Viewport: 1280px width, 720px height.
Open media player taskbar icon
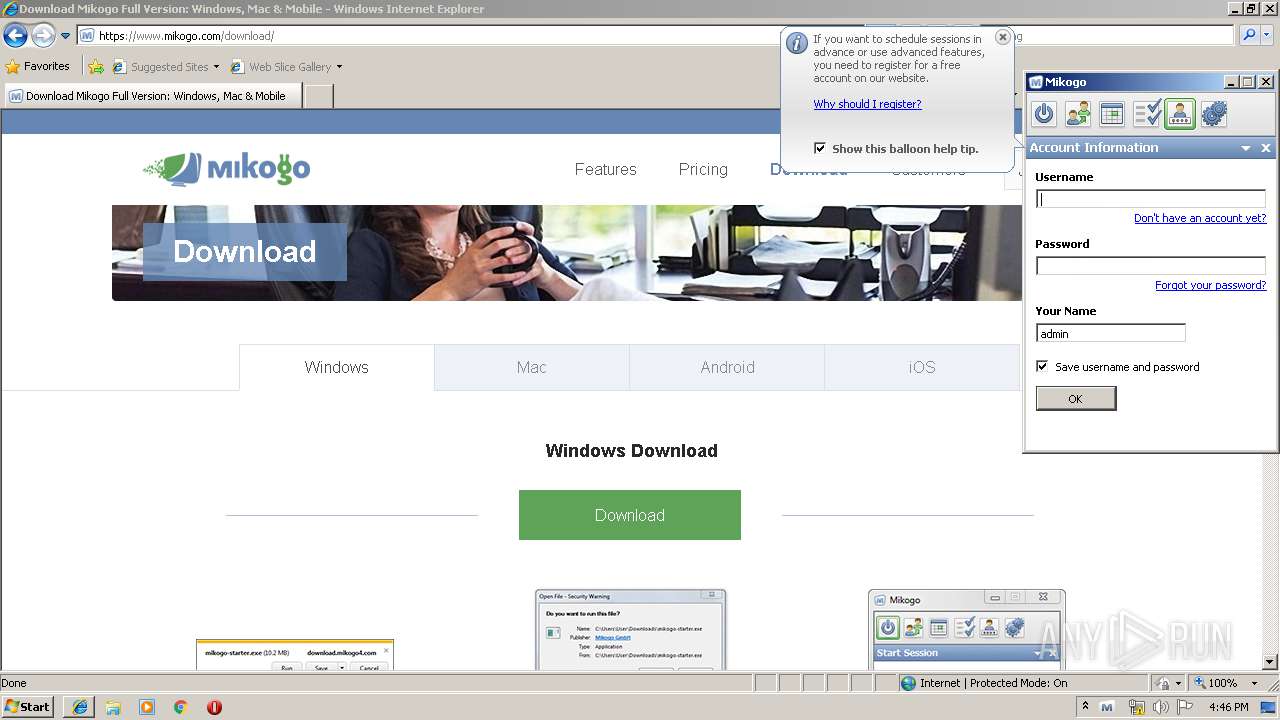tap(147, 707)
